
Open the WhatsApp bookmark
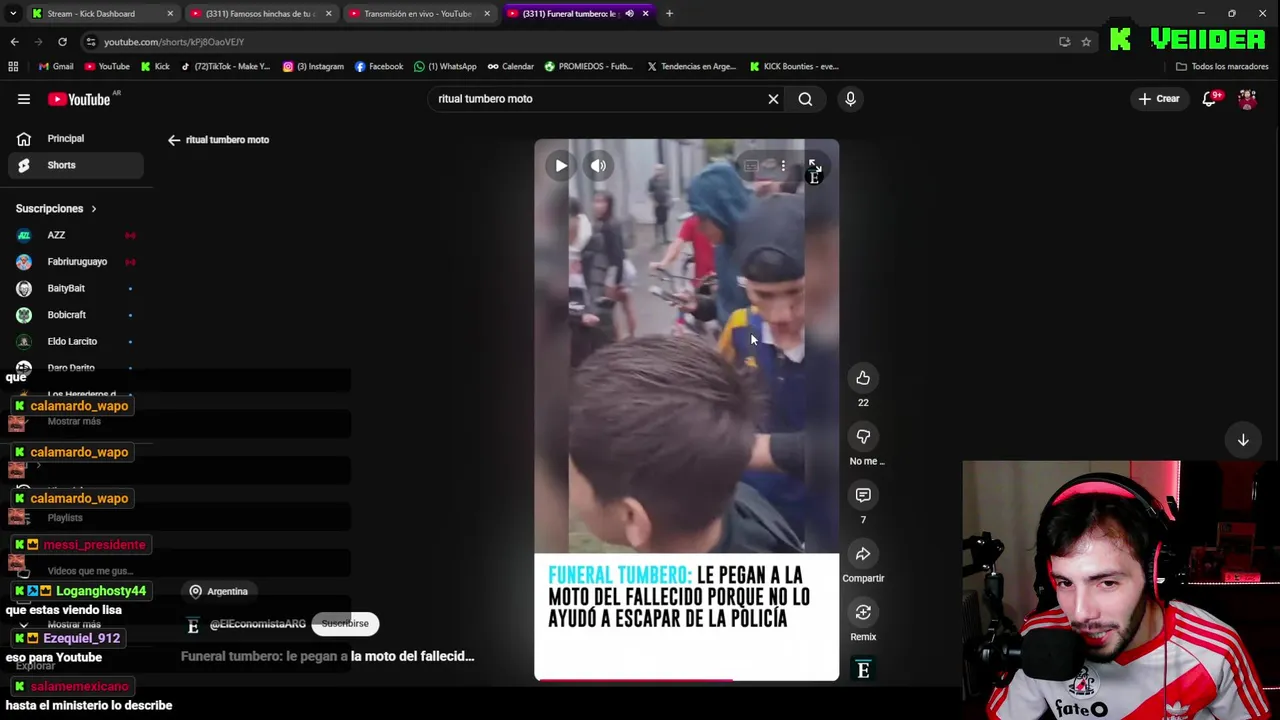[x=445, y=67]
